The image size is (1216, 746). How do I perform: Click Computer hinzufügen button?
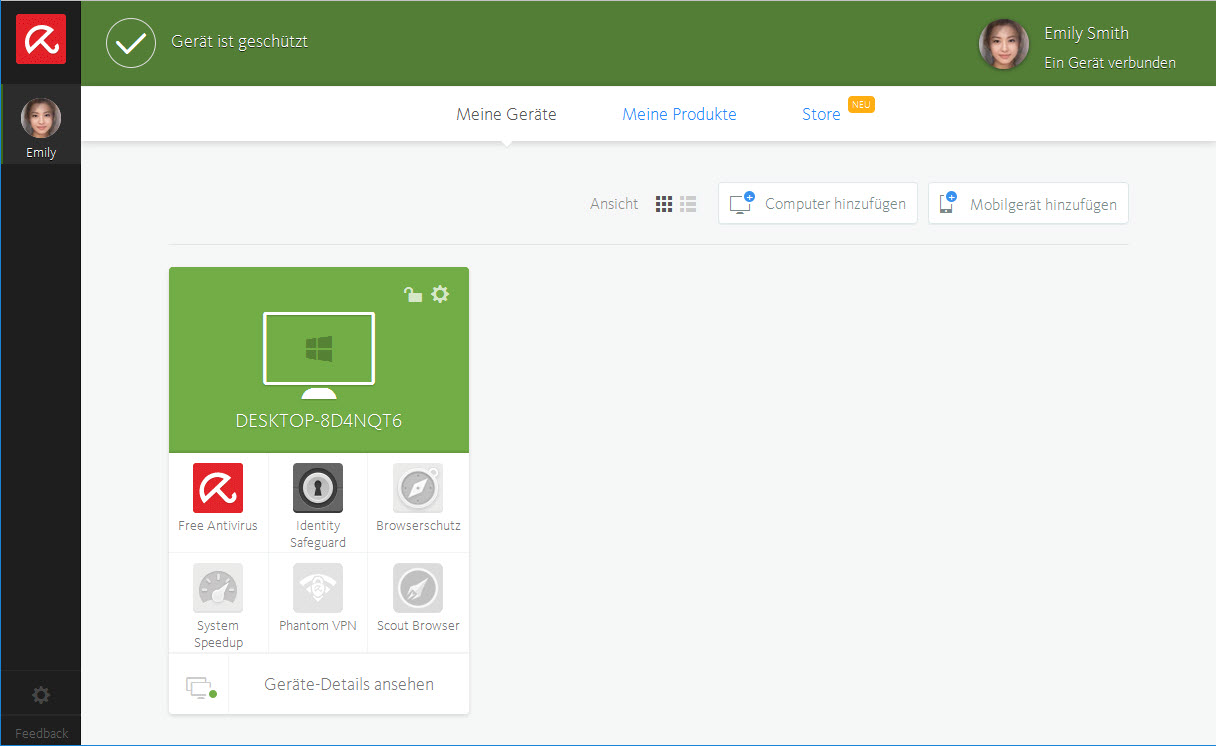pos(818,203)
